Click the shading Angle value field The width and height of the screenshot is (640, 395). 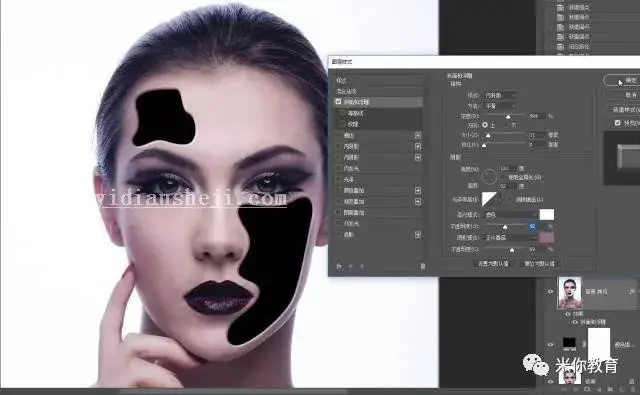point(508,168)
